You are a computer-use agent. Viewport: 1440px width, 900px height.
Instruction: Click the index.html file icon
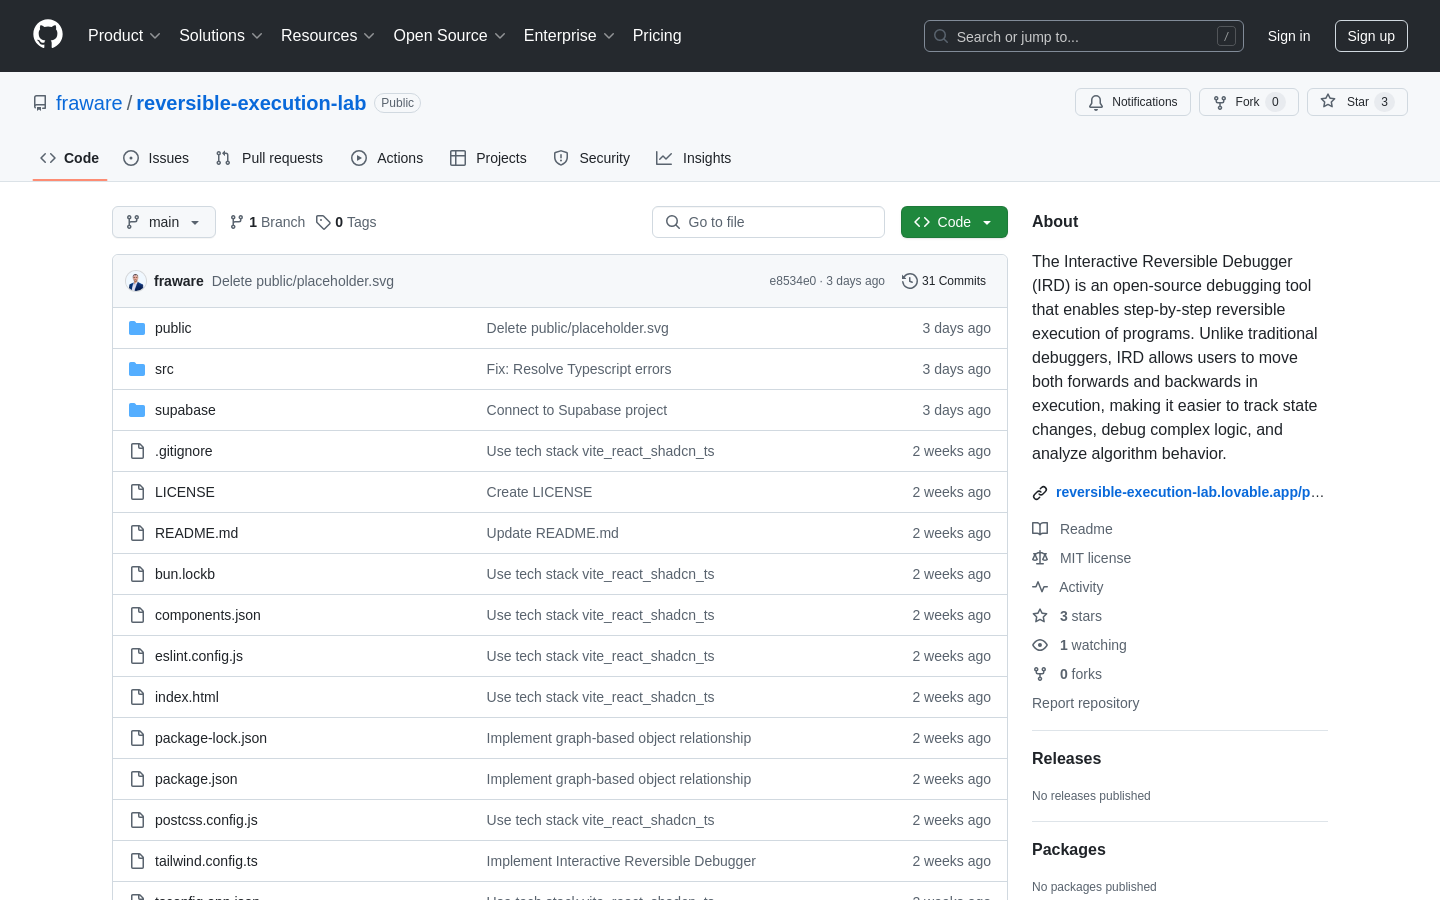pos(137,697)
